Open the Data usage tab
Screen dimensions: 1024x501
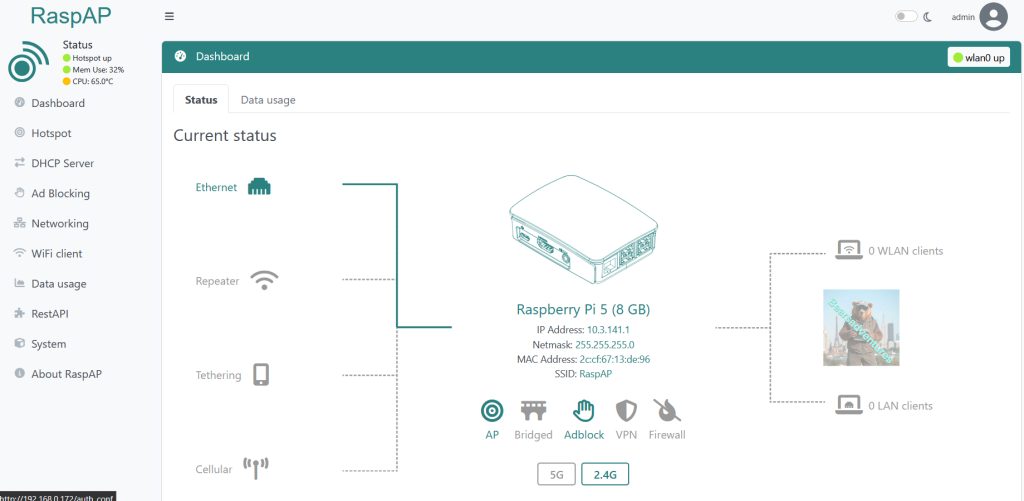click(268, 100)
